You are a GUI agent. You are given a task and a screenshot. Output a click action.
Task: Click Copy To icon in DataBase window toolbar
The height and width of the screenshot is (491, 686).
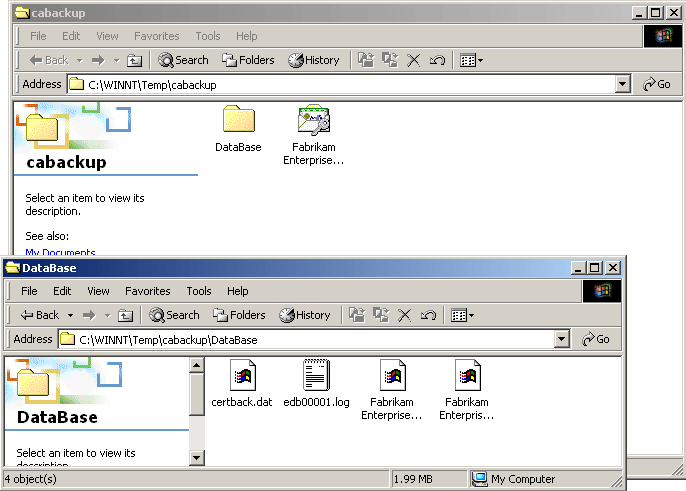(x=380, y=315)
